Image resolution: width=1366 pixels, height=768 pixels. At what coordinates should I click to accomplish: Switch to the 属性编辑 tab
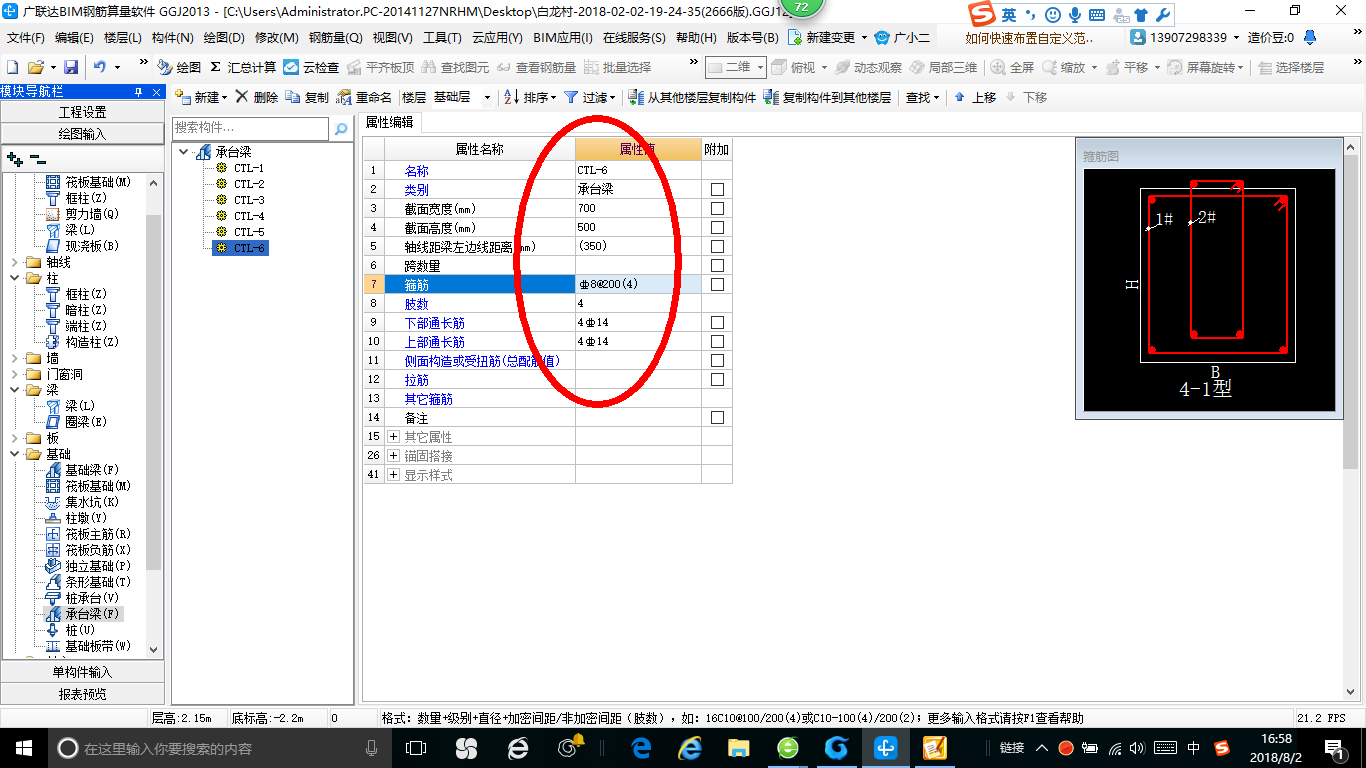(x=390, y=122)
